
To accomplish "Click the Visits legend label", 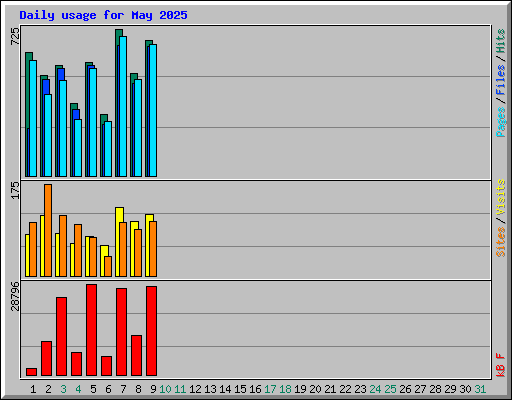I will tap(500, 197).
